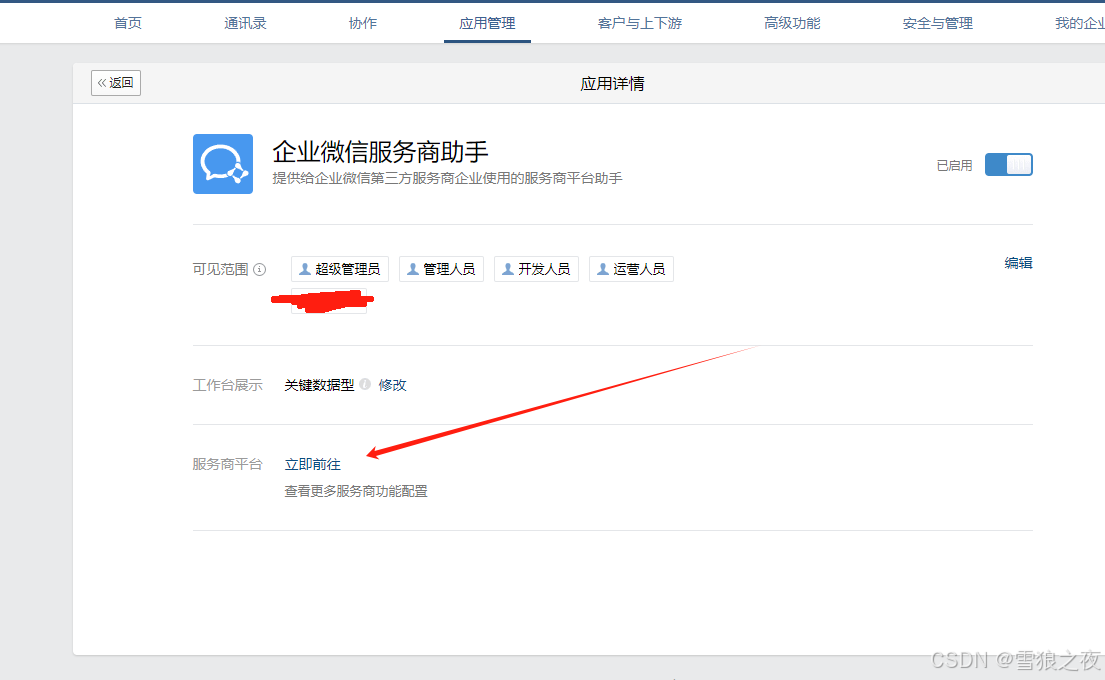This screenshot has height=680, width=1105.
Task: Click 编辑 link for visible range
Action: click(1018, 263)
